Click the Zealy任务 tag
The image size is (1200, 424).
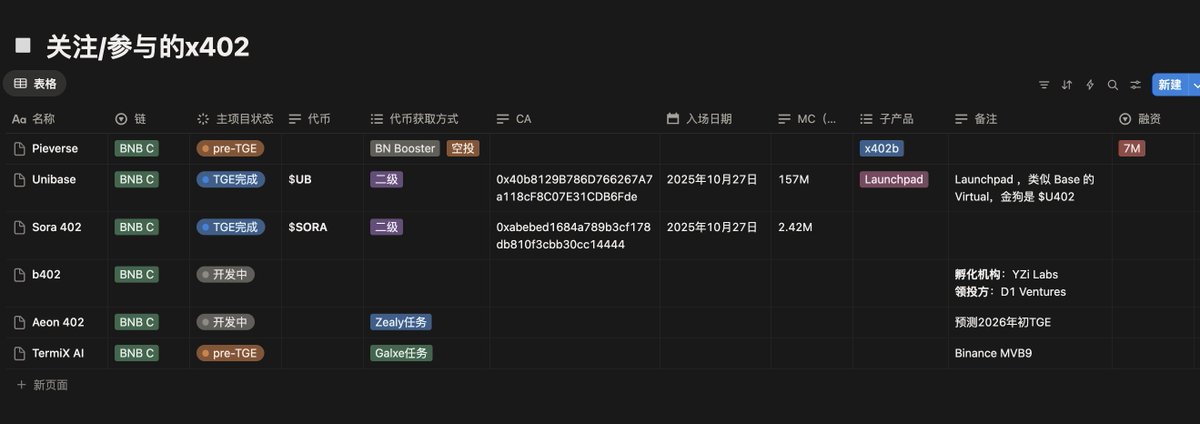click(x=401, y=322)
